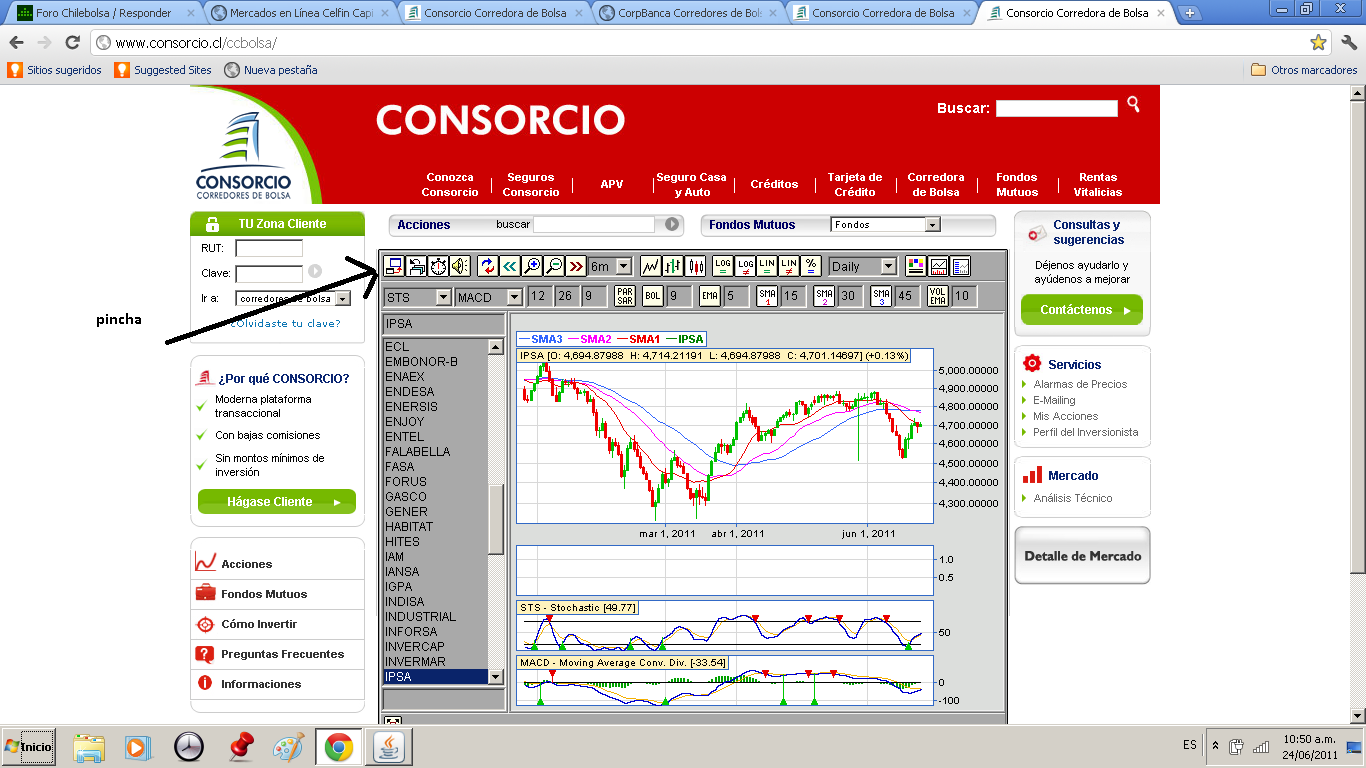Click the chart data table icon
The height and width of the screenshot is (768, 1366).
pyautogui.click(x=961, y=266)
